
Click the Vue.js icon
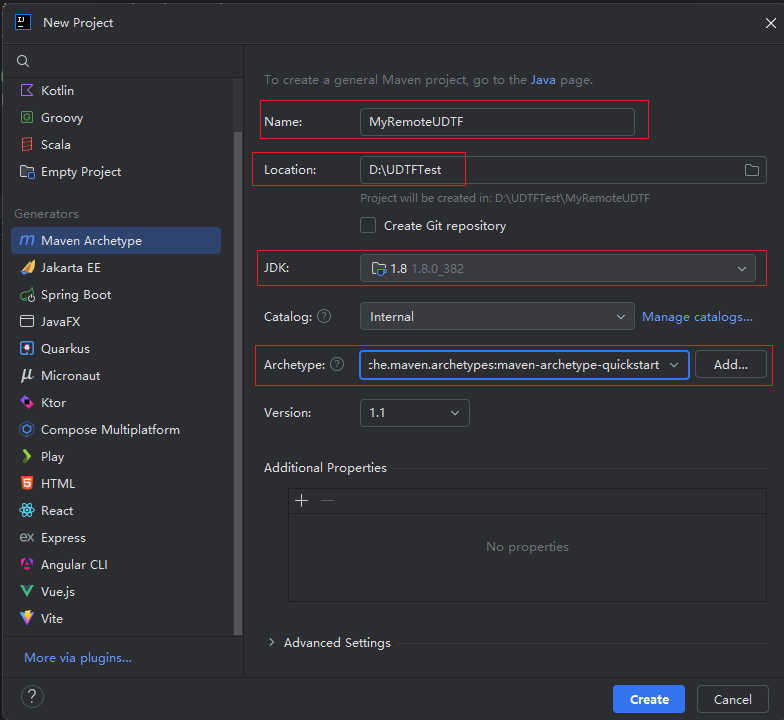(x=27, y=592)
